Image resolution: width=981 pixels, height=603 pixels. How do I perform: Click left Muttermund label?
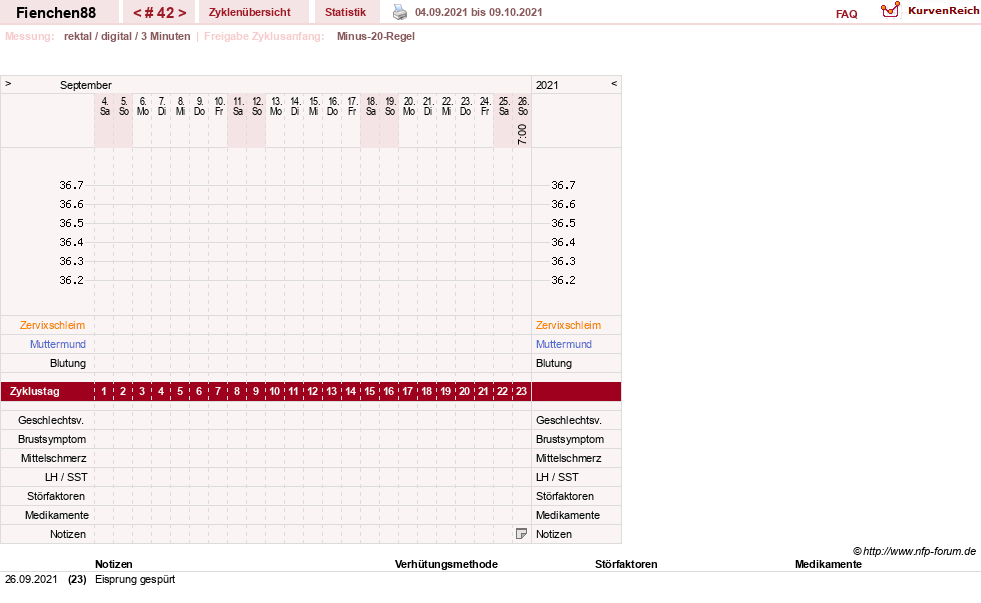(58, 344)
